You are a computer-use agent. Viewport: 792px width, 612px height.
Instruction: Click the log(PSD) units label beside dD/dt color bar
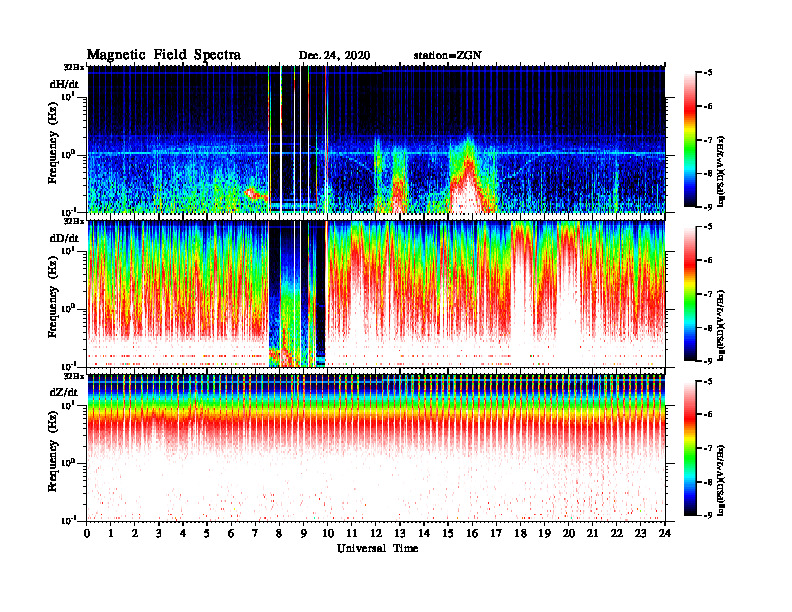721,326
